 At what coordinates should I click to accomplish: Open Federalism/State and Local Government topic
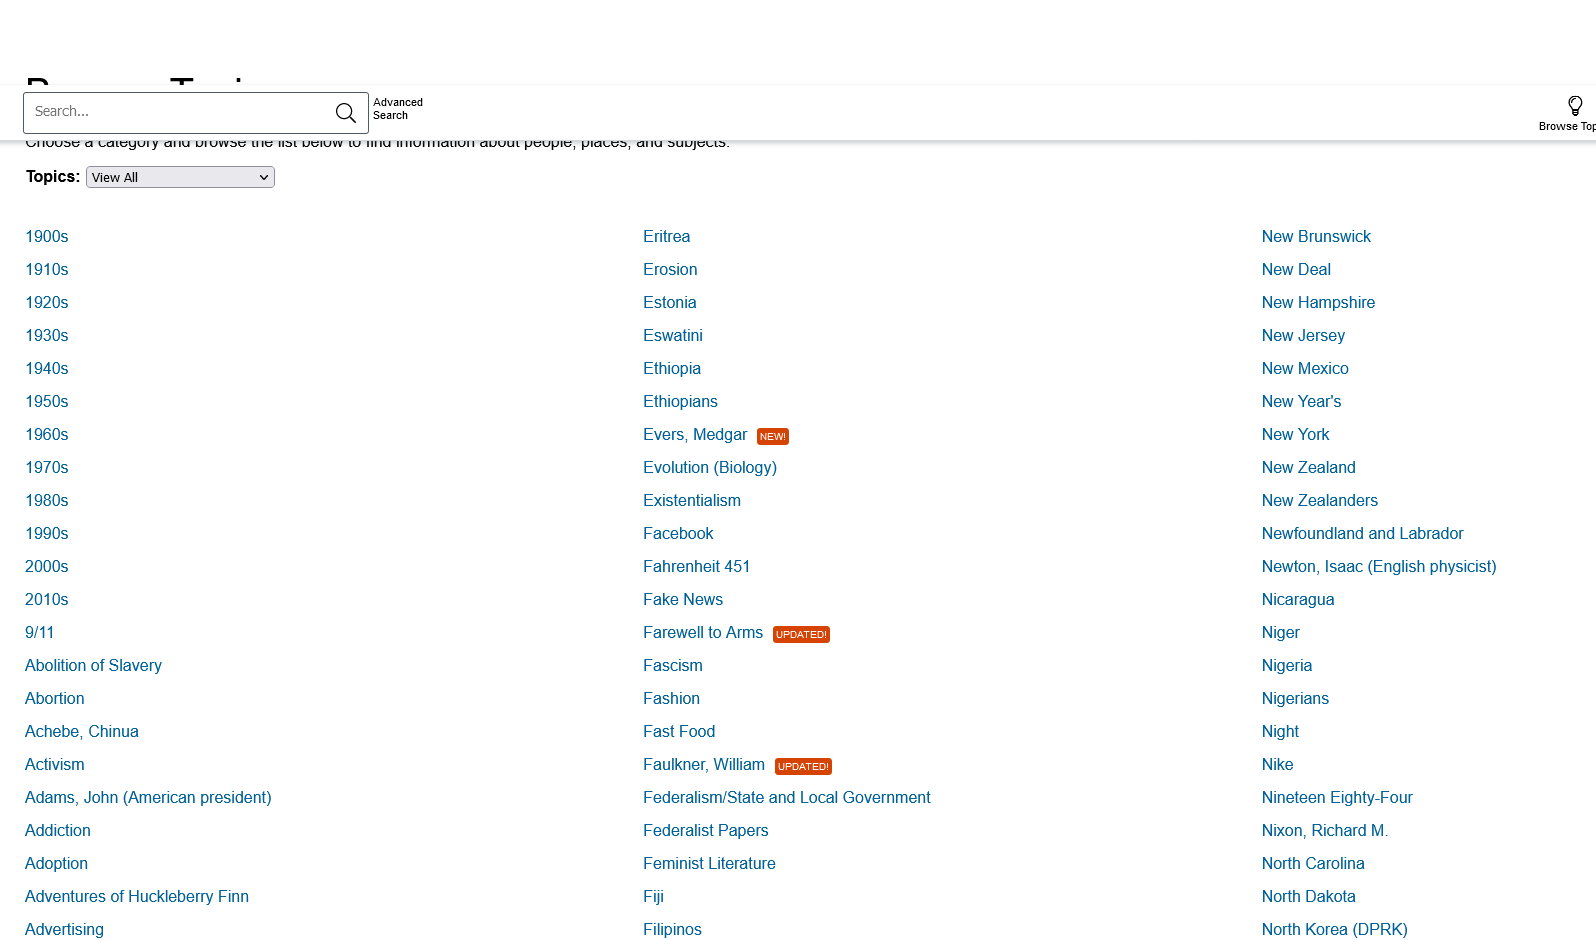click(786, 798)
